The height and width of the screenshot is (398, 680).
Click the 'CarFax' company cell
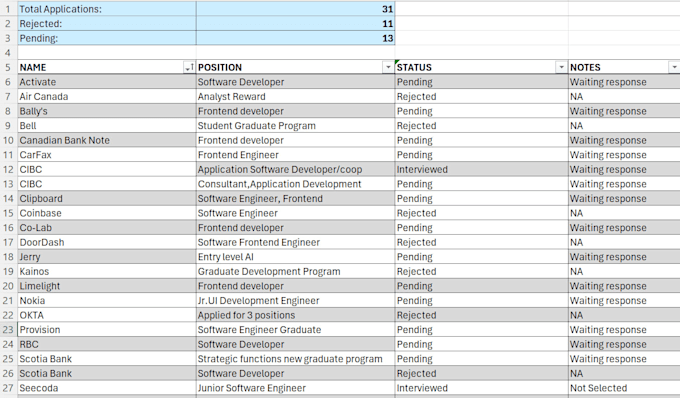point(107,155)
